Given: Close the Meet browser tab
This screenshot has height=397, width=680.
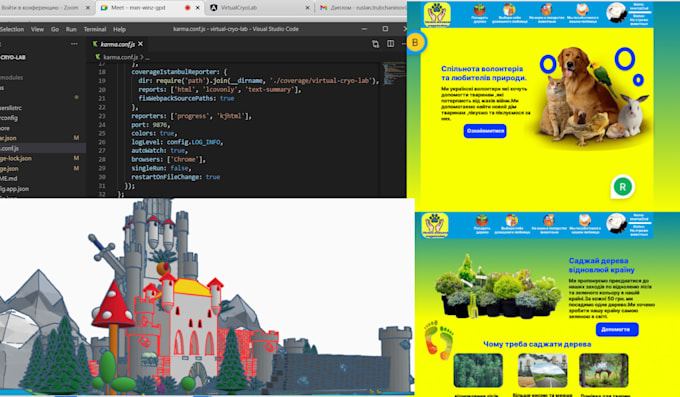Looking at the screenshot, I should [198, 8].
